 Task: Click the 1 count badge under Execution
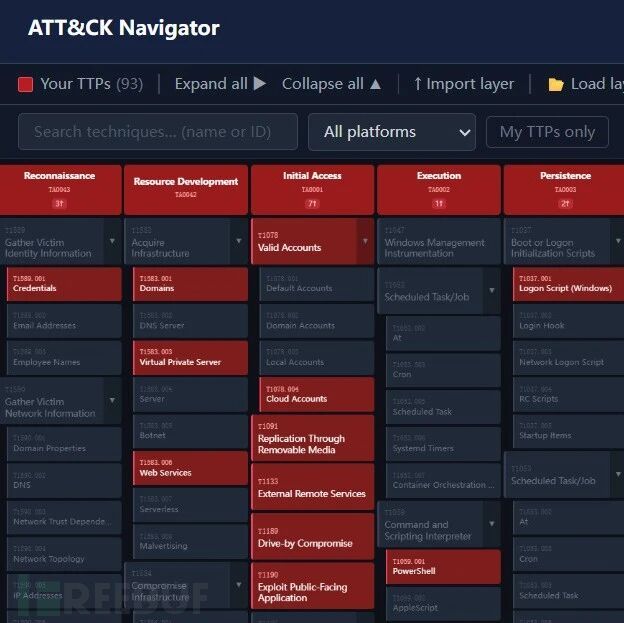[439, 204]
